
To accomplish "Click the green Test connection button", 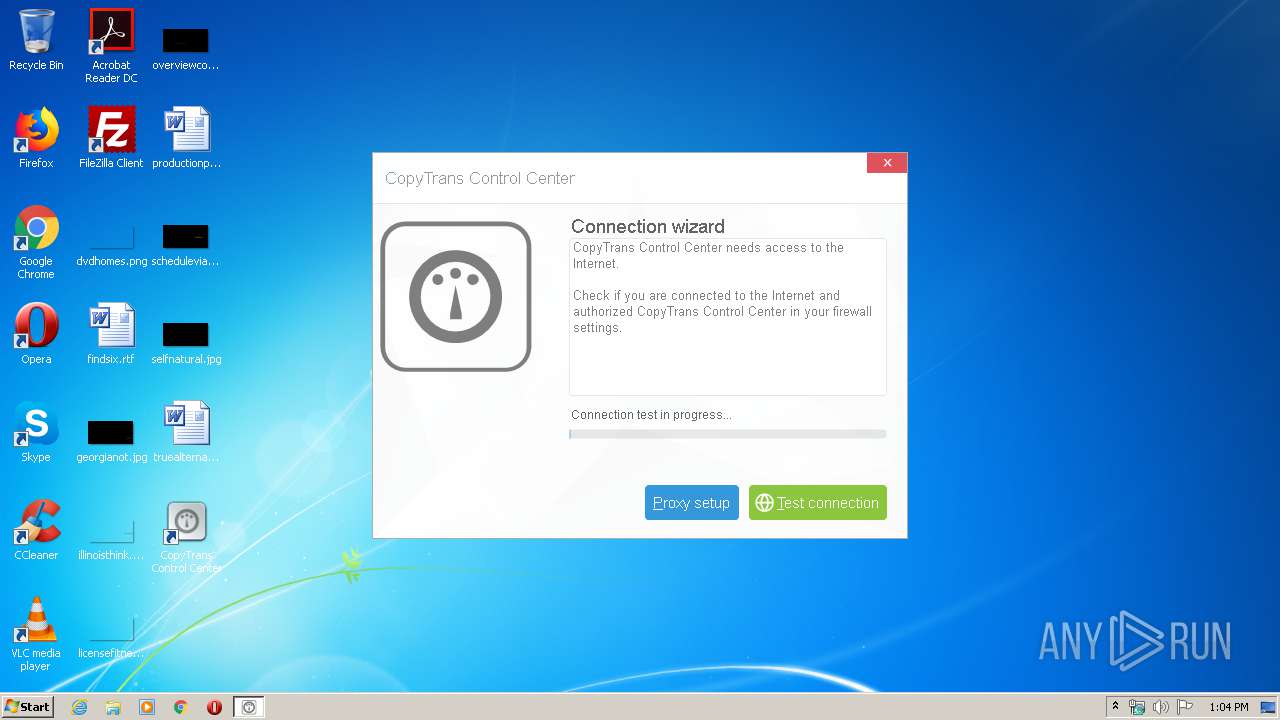I will coord(817,503).
